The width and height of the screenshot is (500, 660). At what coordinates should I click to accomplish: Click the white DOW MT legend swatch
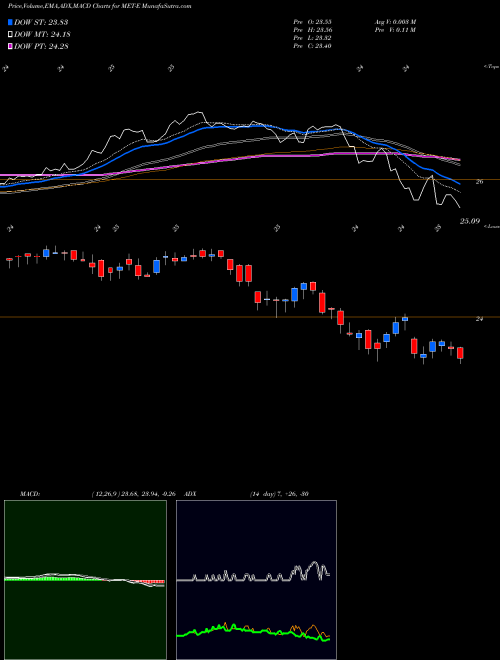click(x=11, y=34)
